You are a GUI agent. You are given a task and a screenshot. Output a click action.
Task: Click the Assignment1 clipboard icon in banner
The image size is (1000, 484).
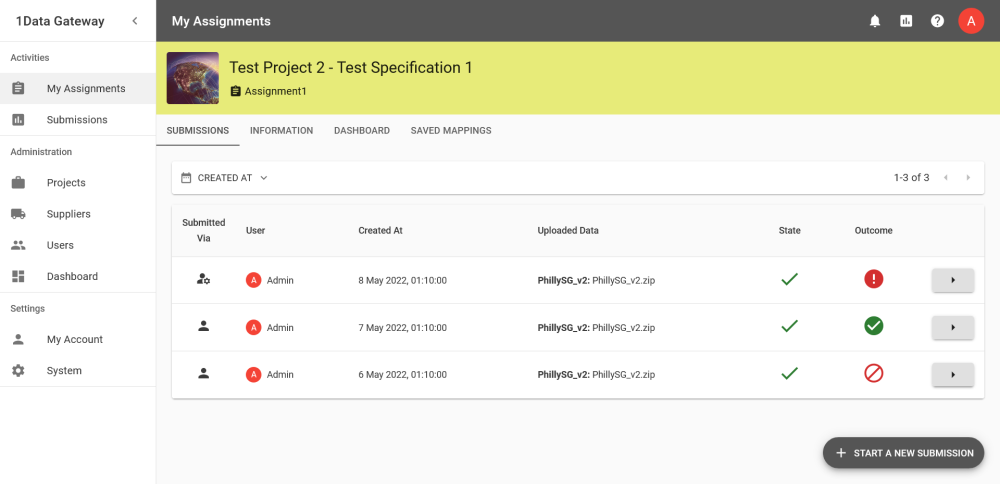tap(235, 91)
